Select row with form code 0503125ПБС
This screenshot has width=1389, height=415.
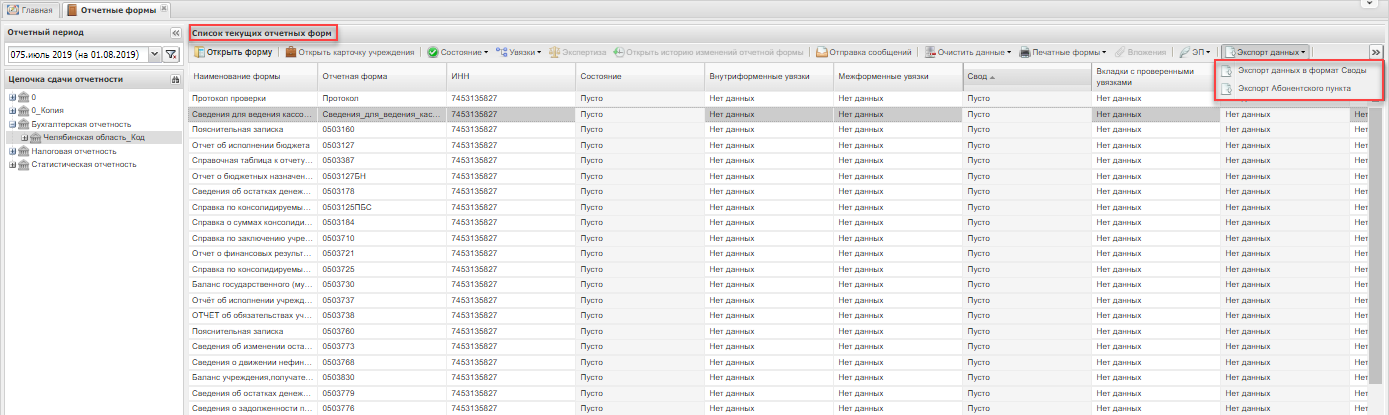(x=779, y=207)
